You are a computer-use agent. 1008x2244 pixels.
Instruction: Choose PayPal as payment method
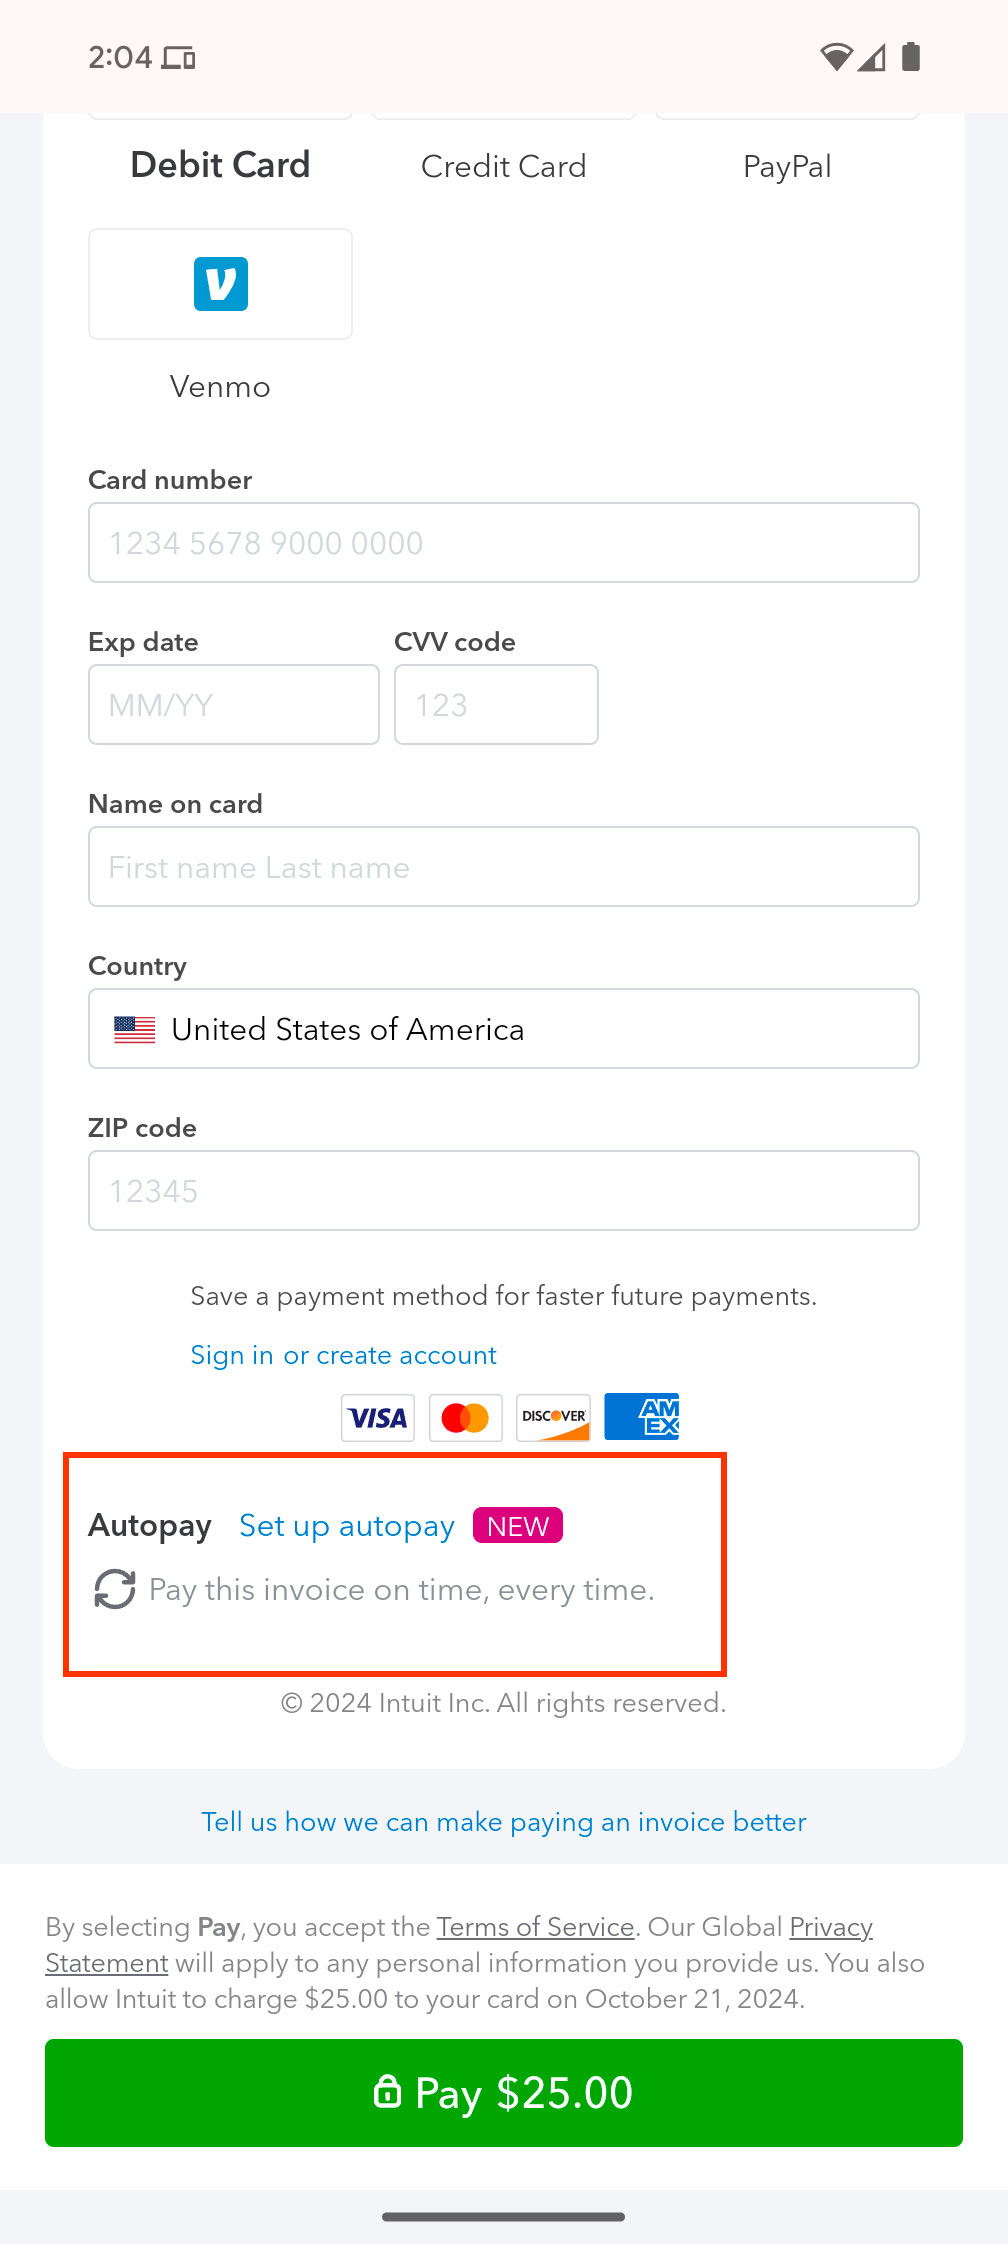point(787,166)
